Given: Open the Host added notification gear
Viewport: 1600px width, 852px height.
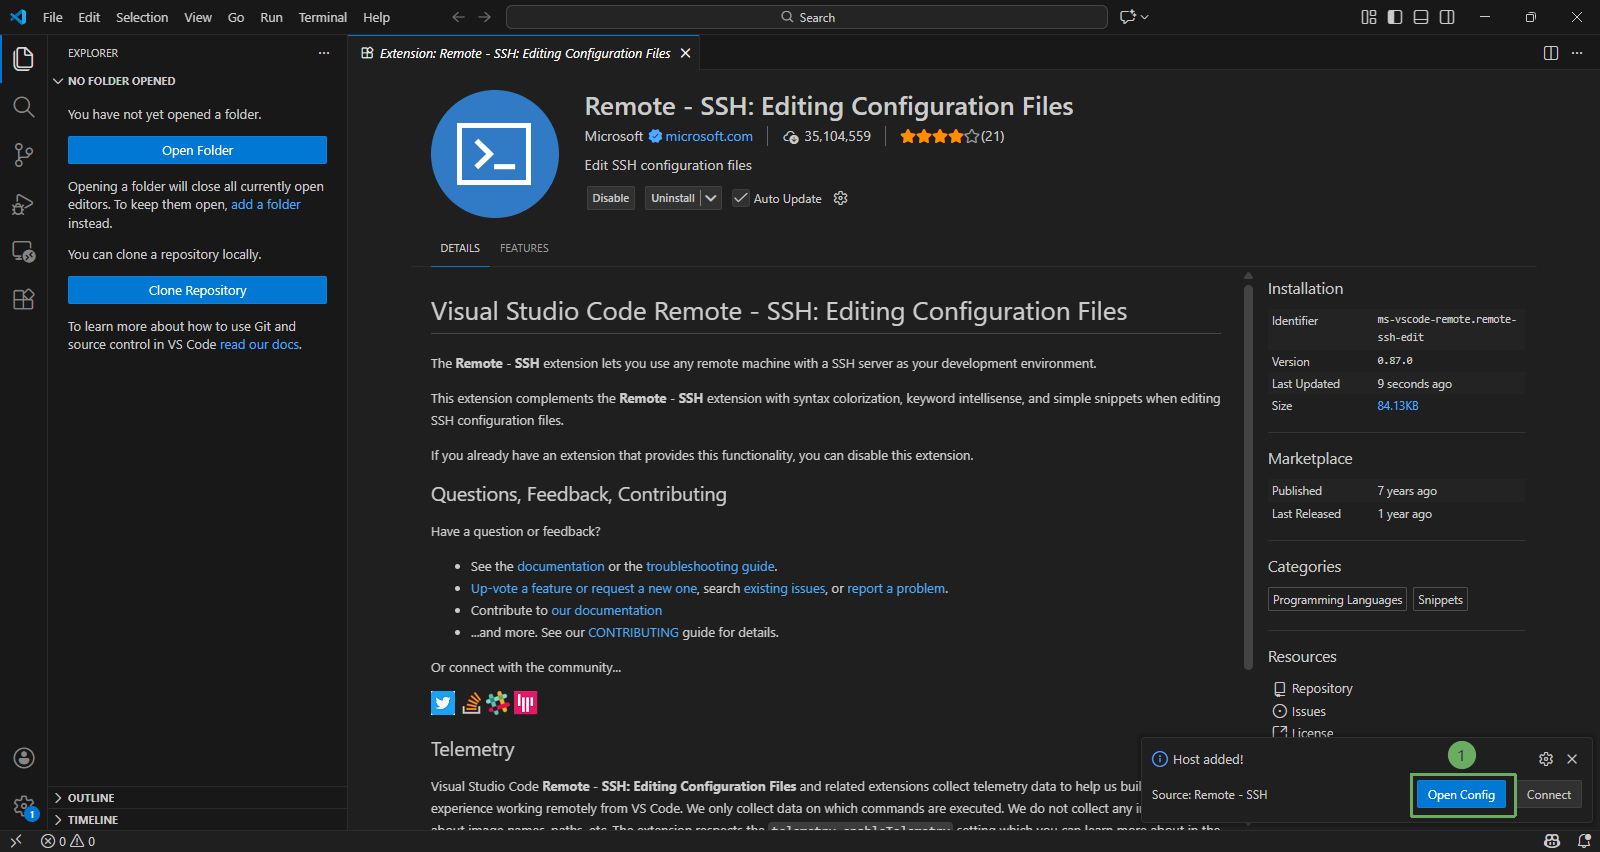Looking at the screenshot, I should click(x=1546, y=759).
